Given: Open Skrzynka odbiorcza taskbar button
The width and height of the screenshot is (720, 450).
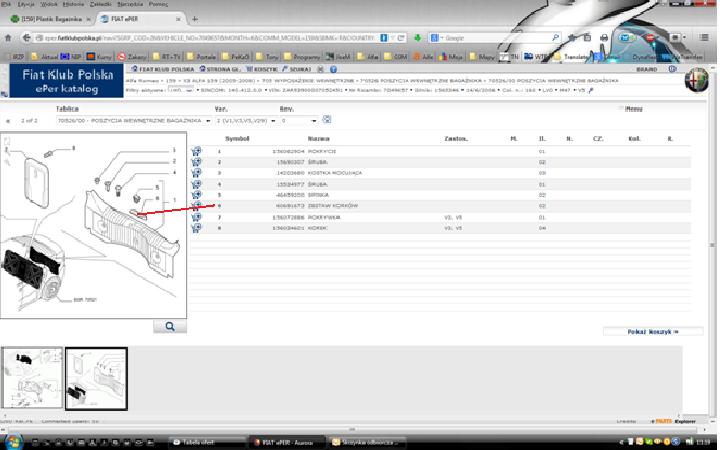Looking at the screenshot, I should click(x=367, y=442).
